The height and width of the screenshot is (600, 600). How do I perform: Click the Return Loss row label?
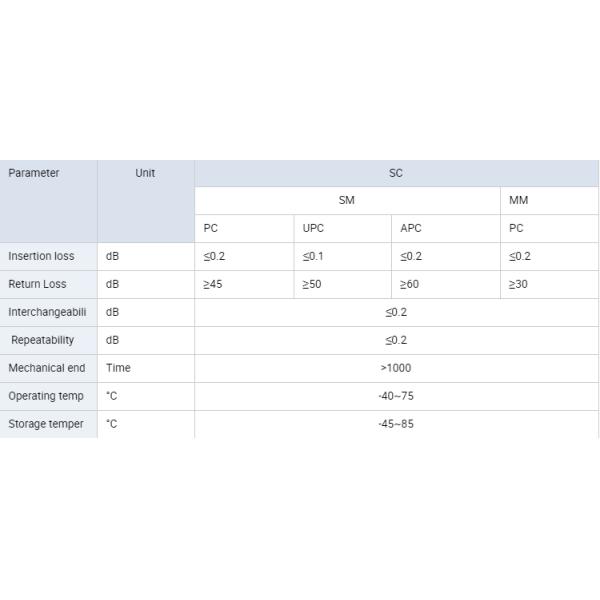click(37, 284)
